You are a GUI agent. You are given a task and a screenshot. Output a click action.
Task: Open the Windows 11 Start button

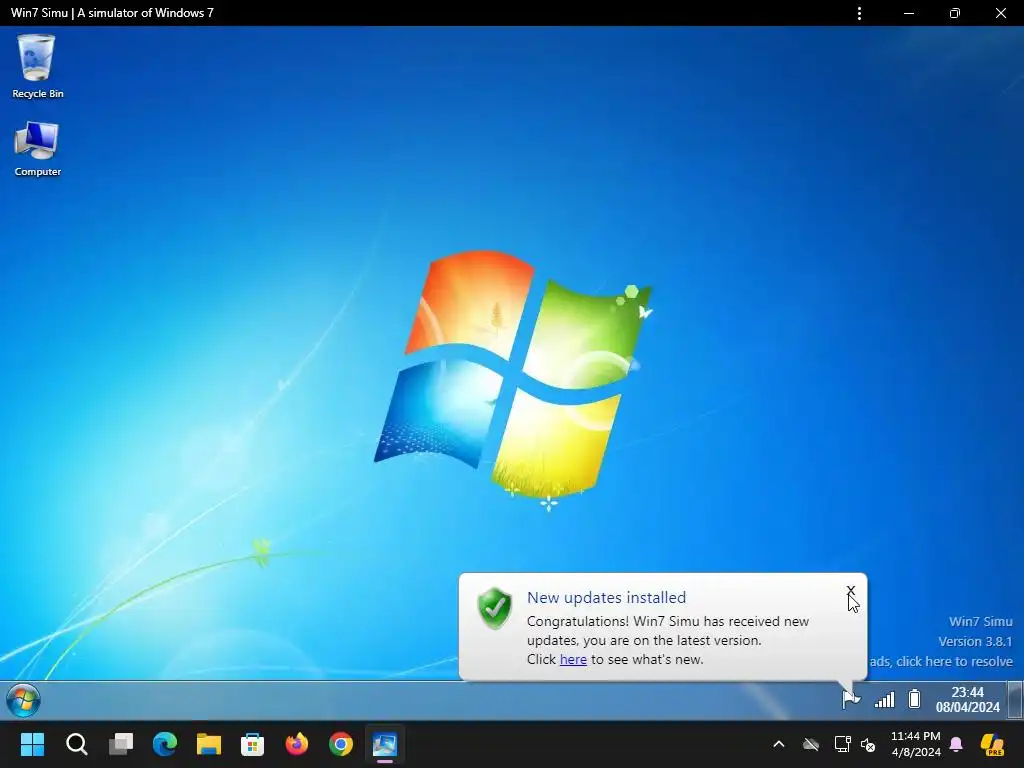click(x=32, y=744)
